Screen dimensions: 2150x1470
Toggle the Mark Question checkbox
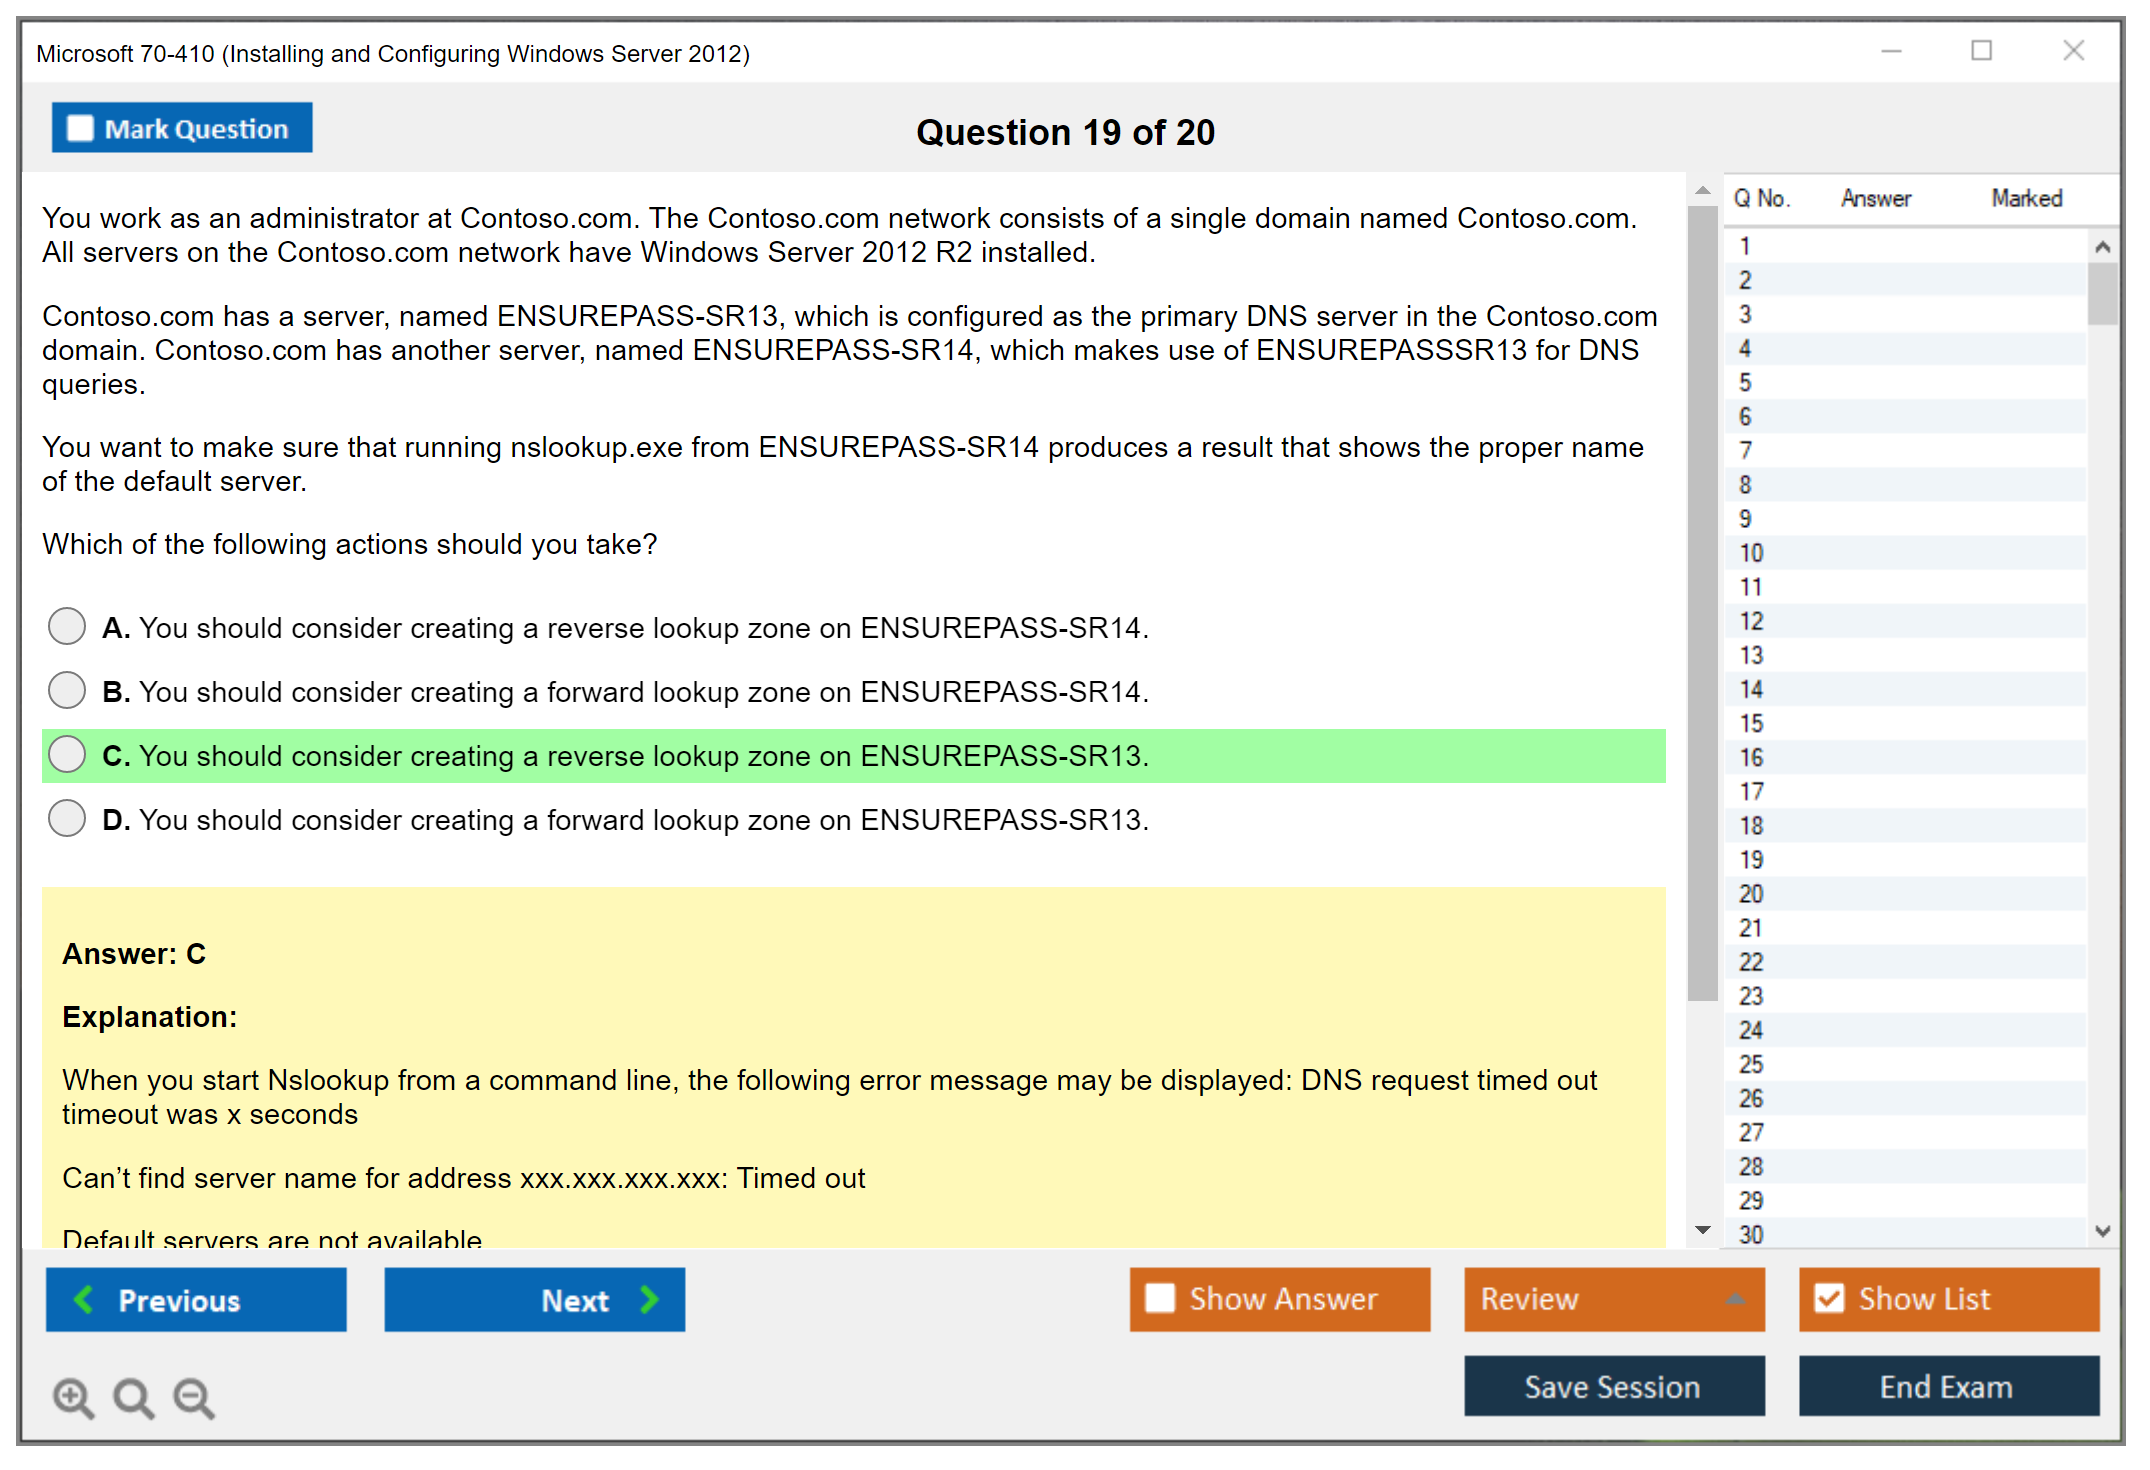click(80, 128)
